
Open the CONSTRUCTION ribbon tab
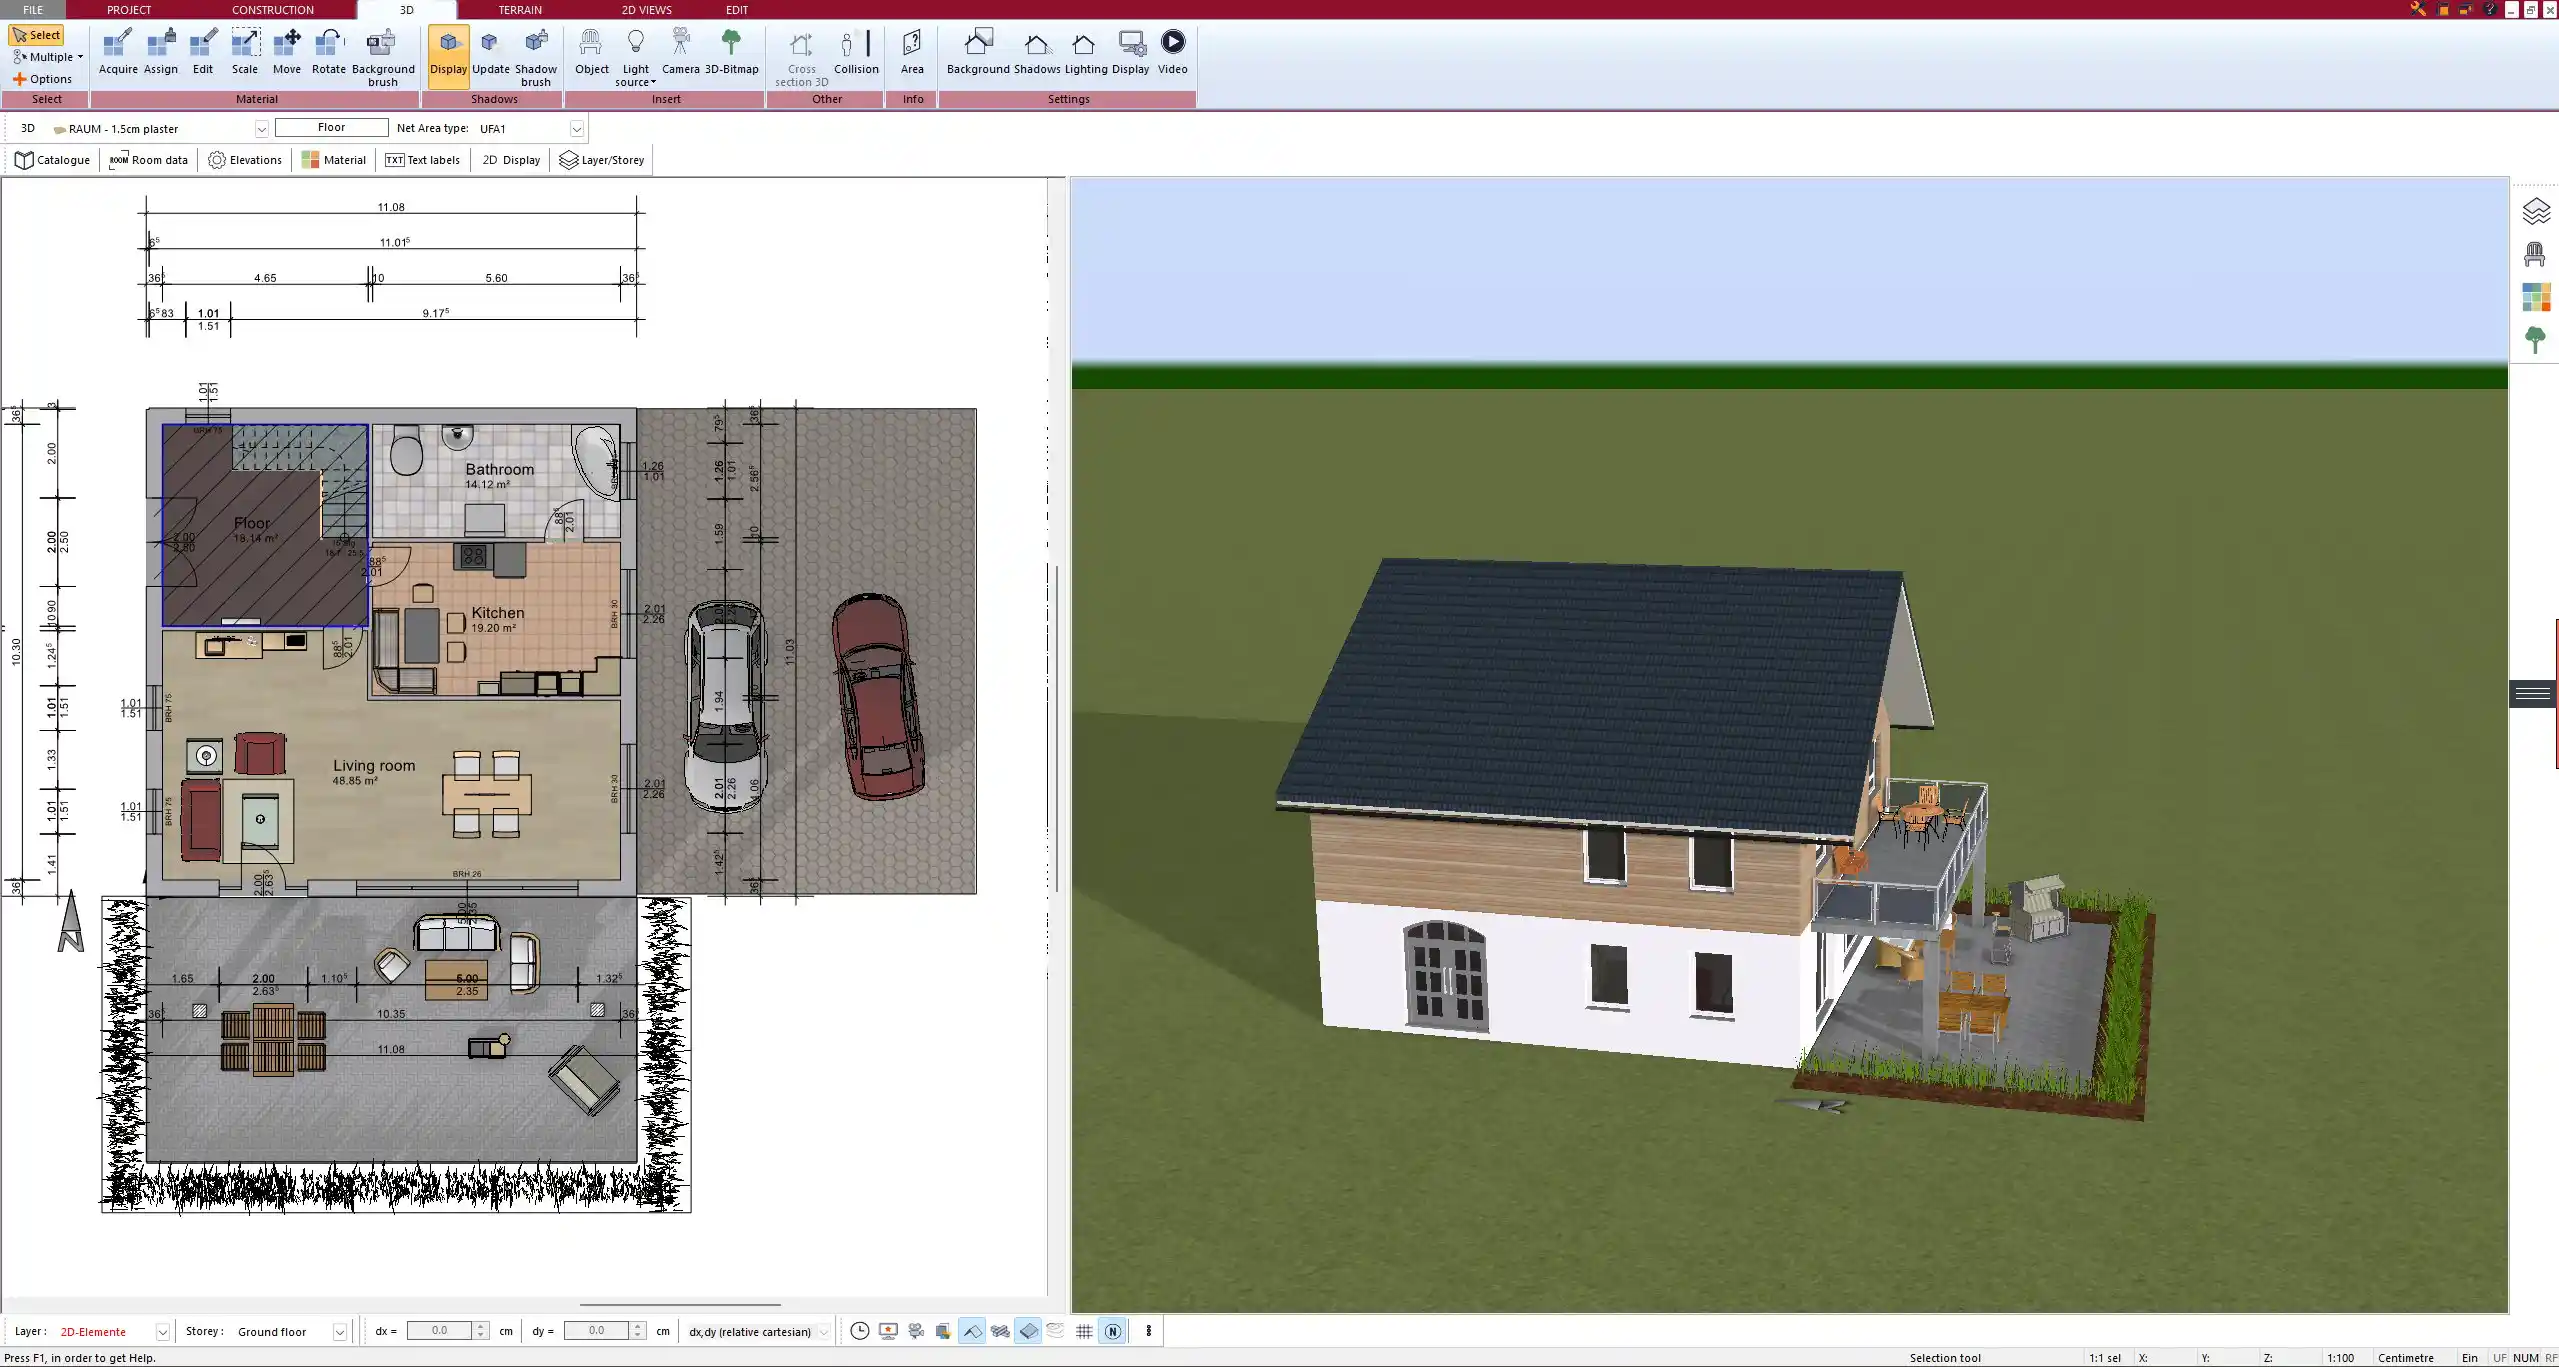pyautogui.click(x=272, y=10)
